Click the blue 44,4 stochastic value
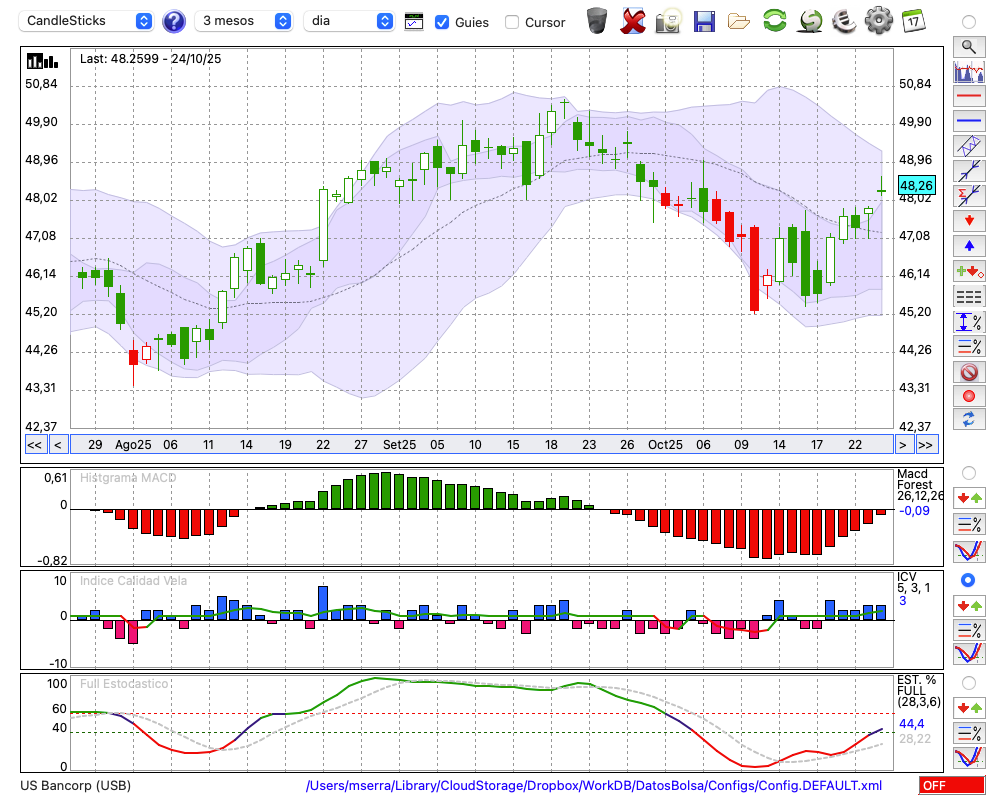The image size is (1000, 800). [x=911, y=723]
